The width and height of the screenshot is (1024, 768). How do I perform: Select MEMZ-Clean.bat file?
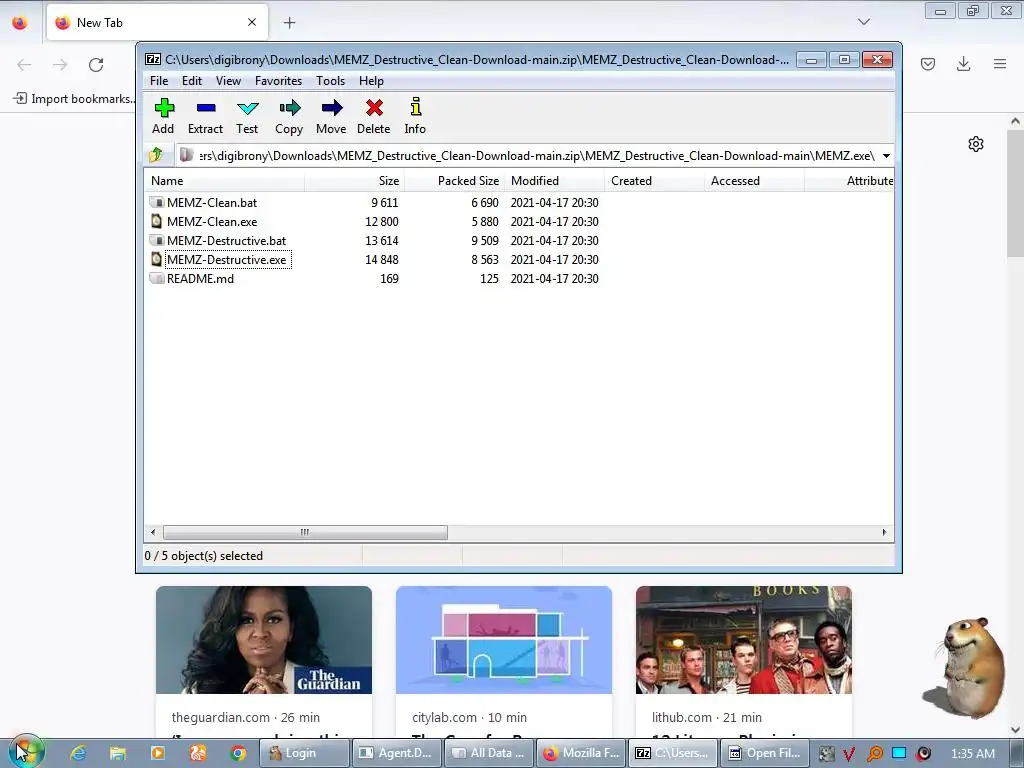(212, 202)
